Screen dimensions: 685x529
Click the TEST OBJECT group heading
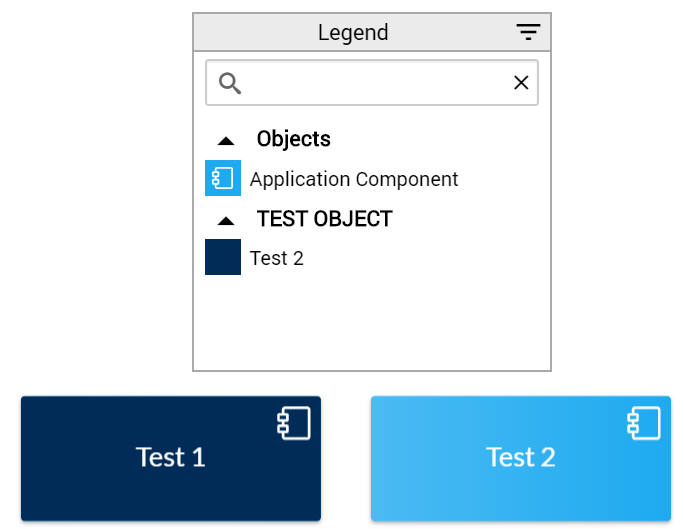click(x=325, y=219)
